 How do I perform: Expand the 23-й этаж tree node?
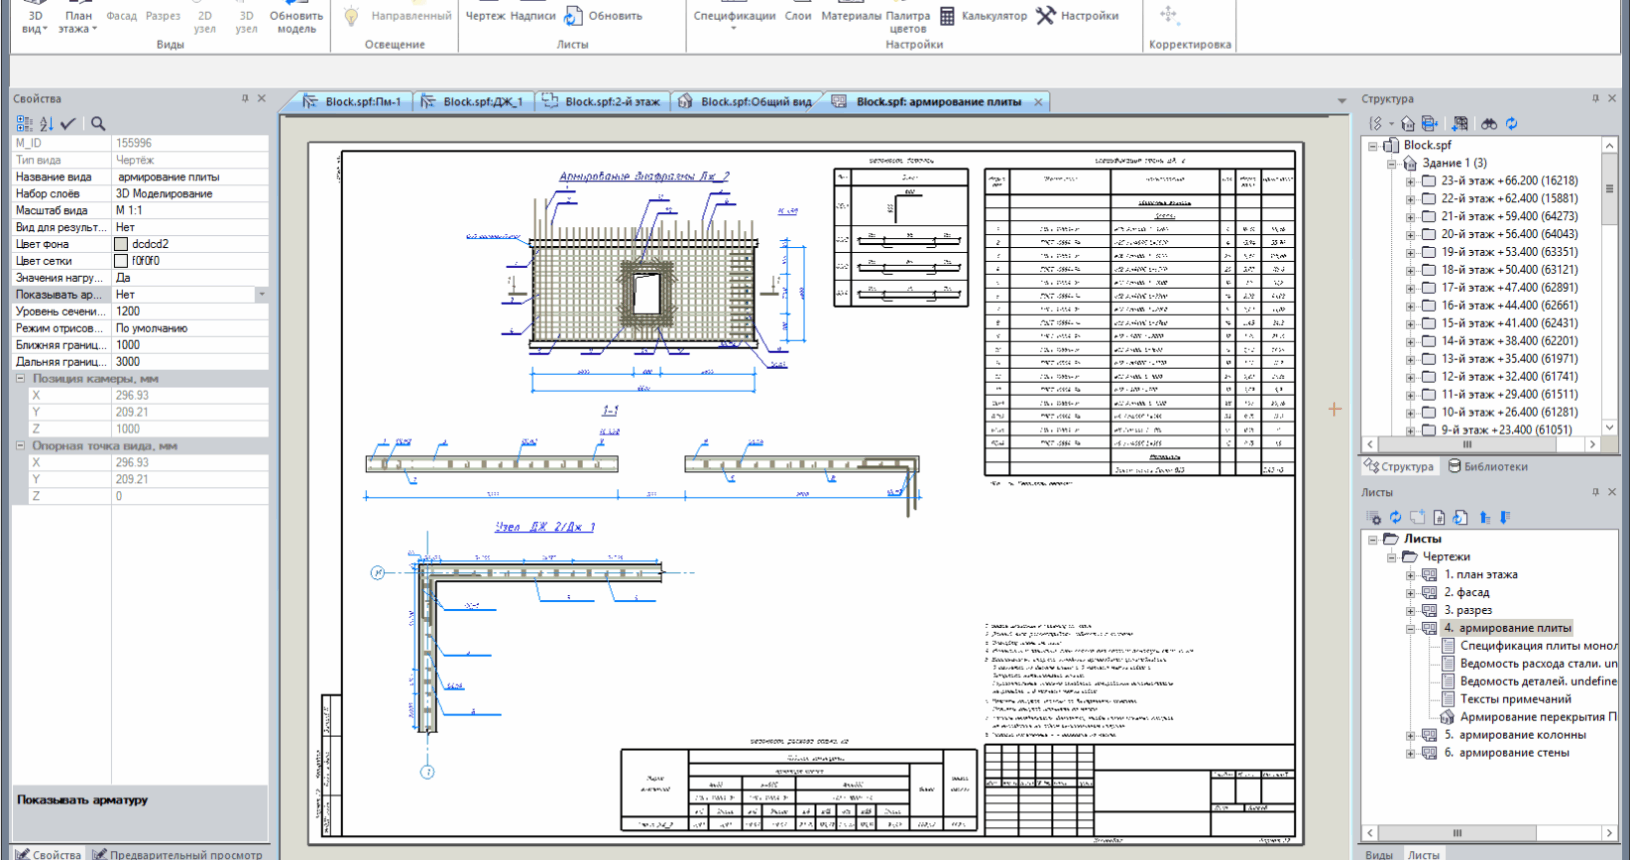1410,181
